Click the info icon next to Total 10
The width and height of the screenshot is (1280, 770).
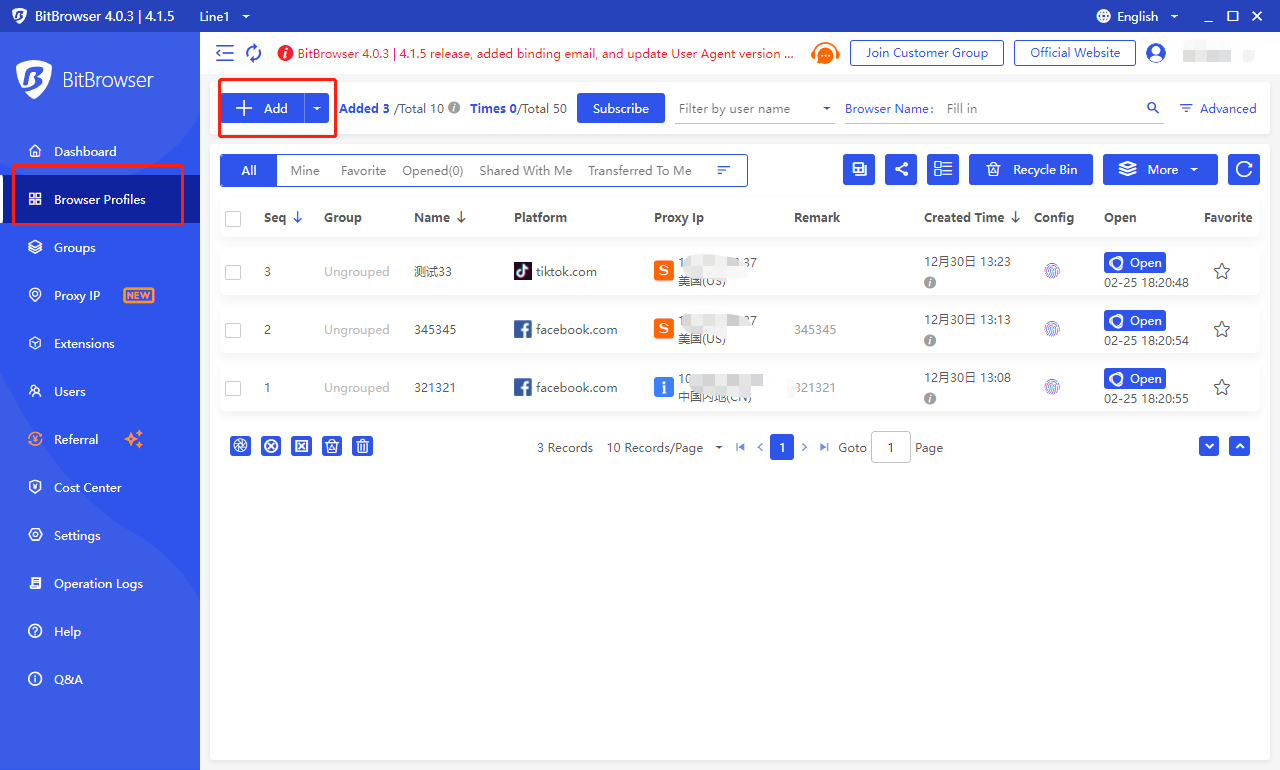(454, 108)
